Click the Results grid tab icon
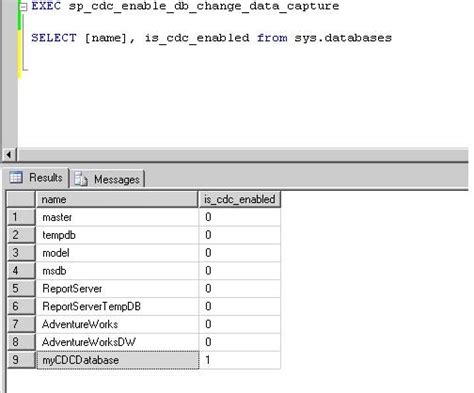 [x=16, y=177]
